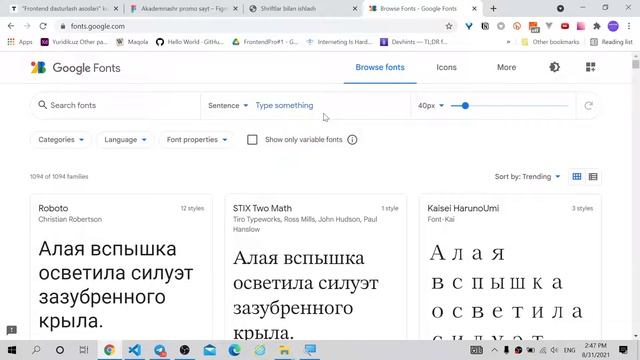Open the Chrome three-dot menu

pos(629,26)
